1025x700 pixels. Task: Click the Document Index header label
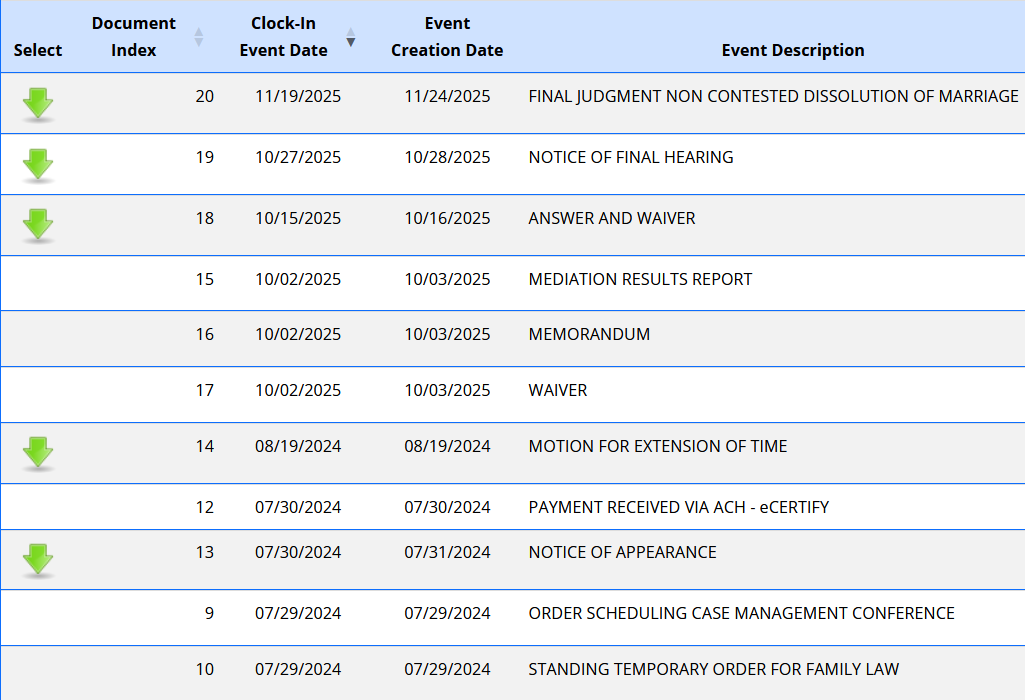pyautogui.click(x=134, y=37)
